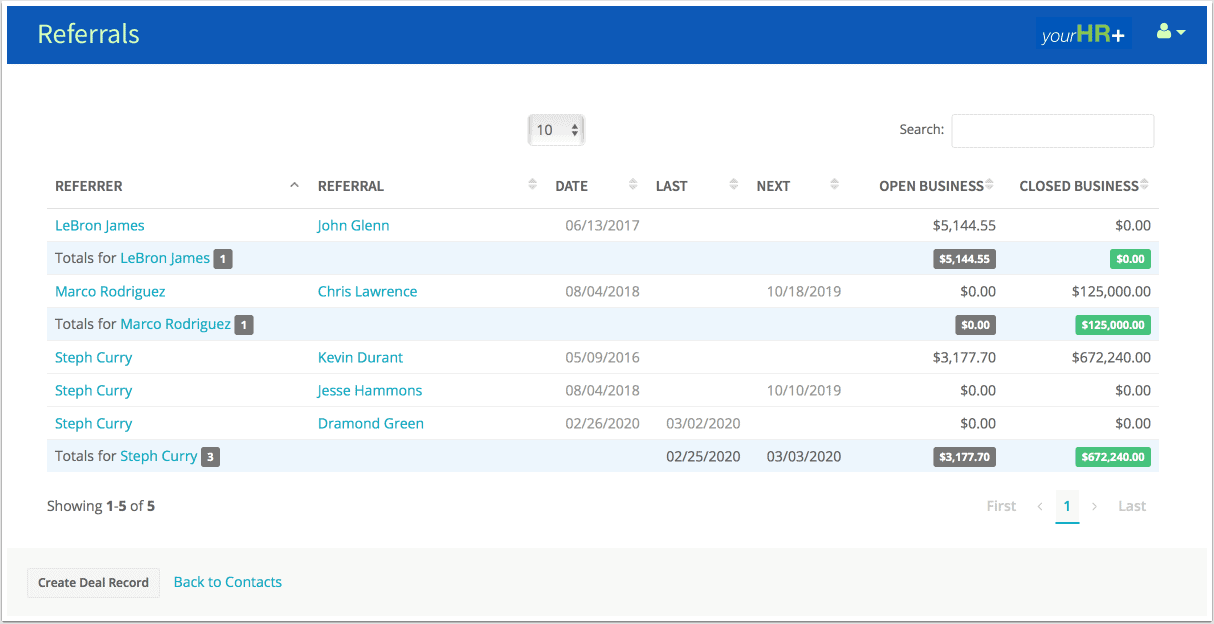Select the 03/03/2020 date in Steph Curry totals
1214x624 pixels.
(x=804, y=457)
